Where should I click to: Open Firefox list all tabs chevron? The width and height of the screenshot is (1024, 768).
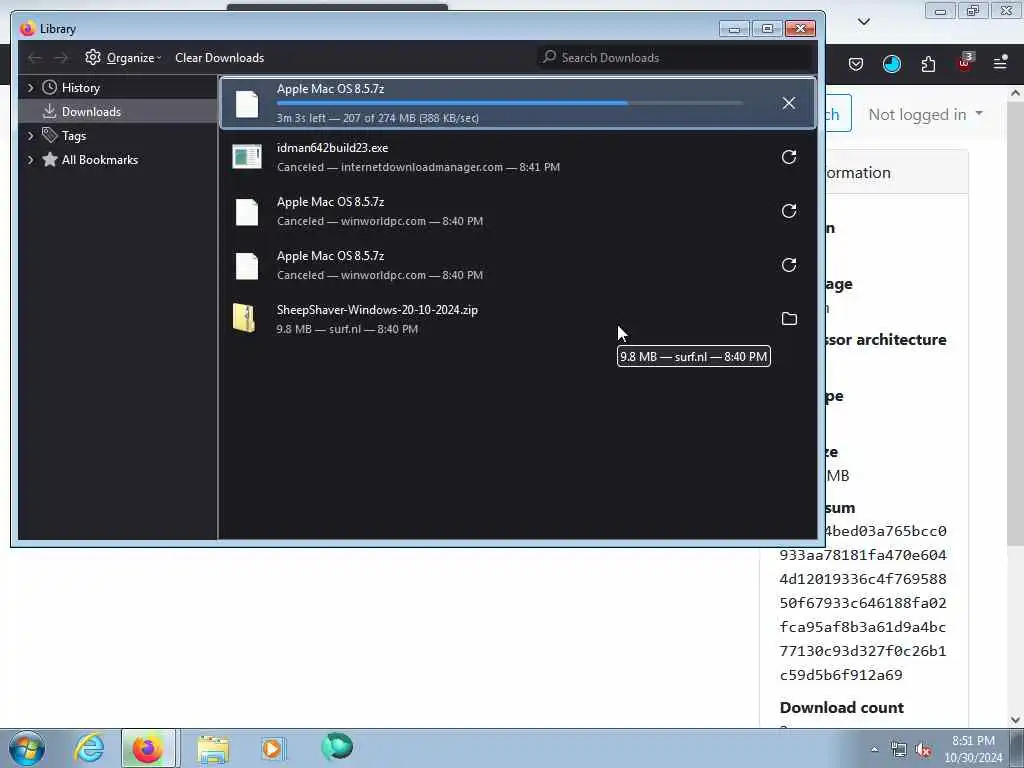(863, 22)
